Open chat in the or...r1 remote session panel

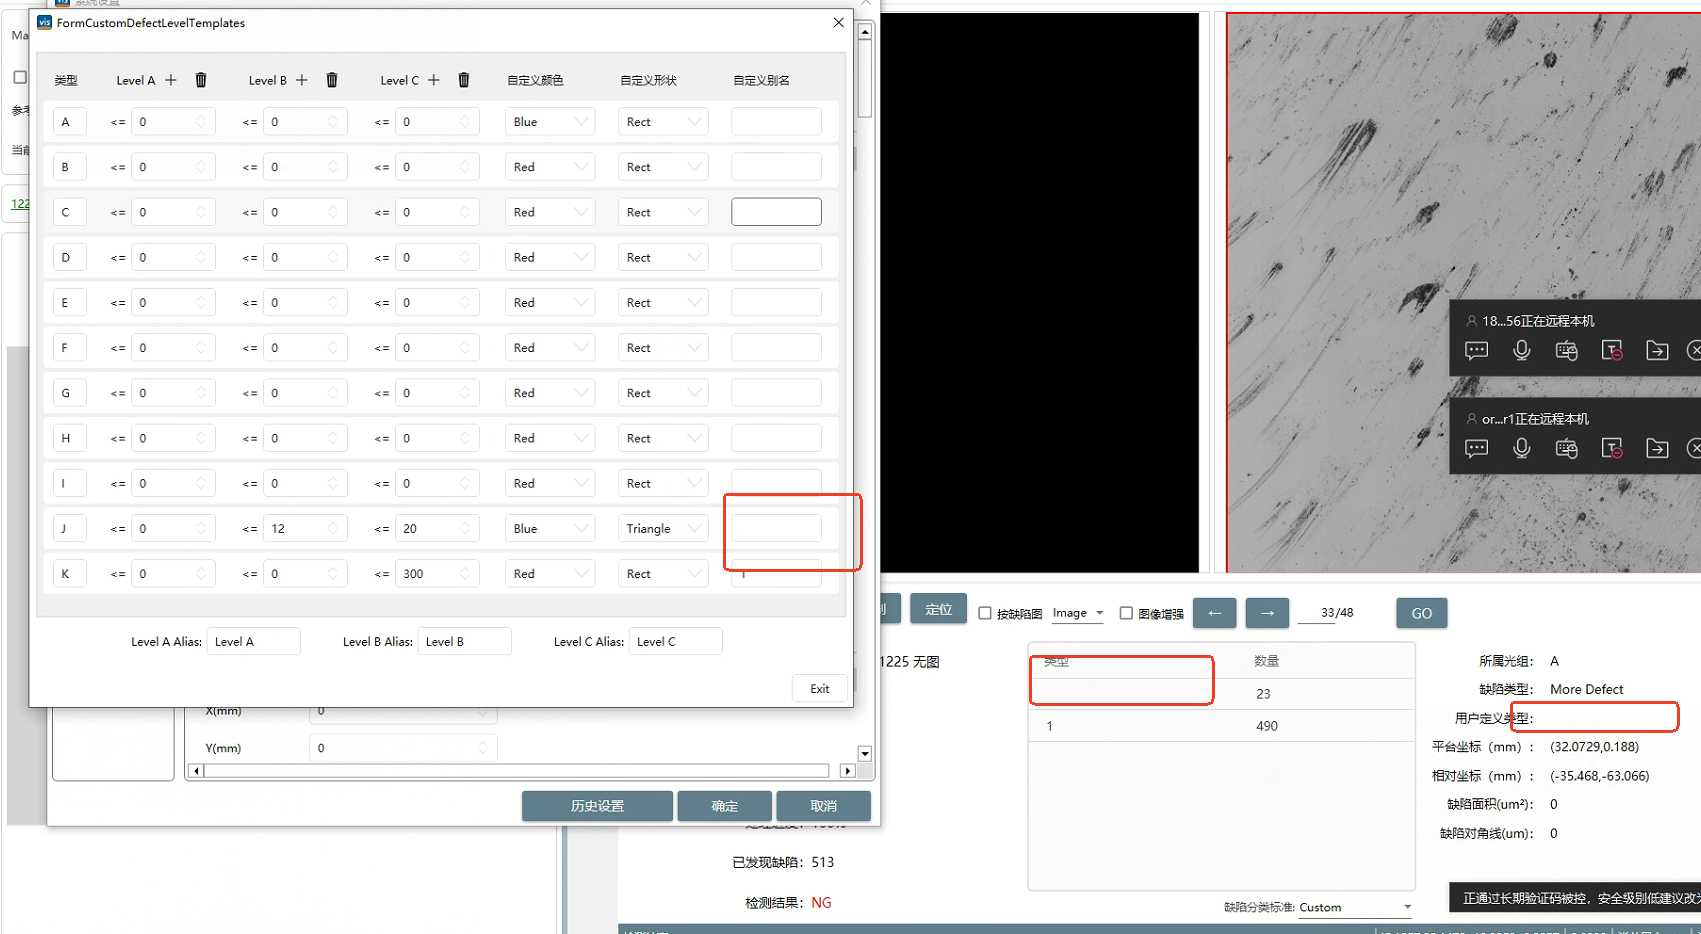[1476, 449]
